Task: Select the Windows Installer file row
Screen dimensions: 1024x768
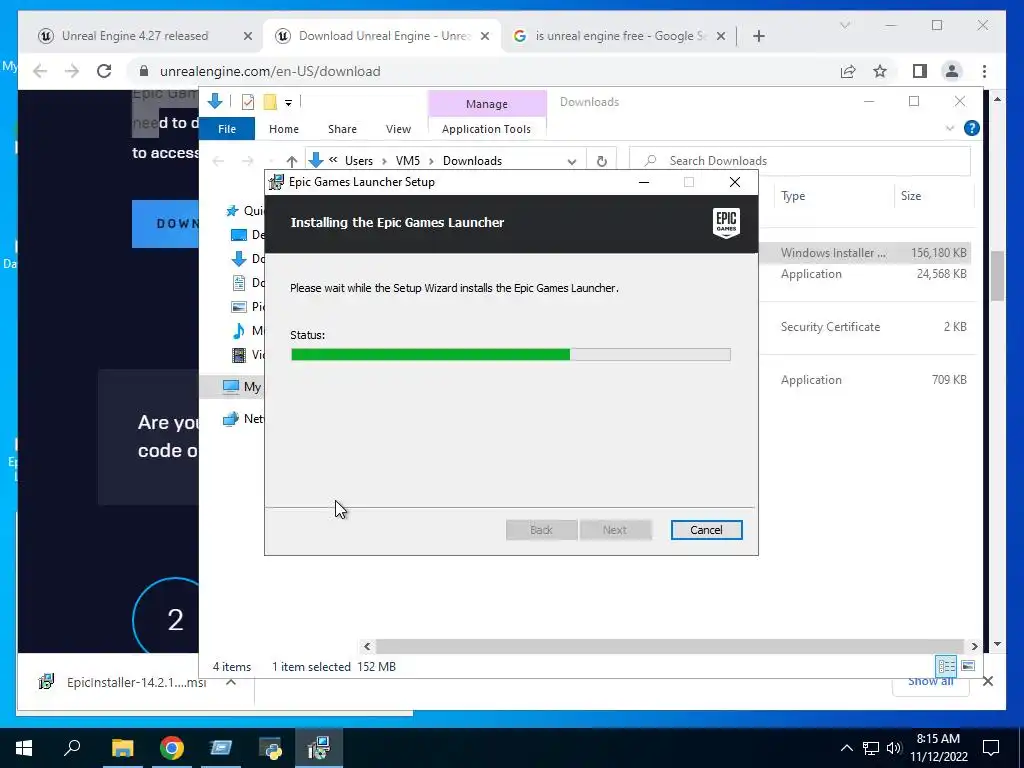Action: click(x=865, y=253)
